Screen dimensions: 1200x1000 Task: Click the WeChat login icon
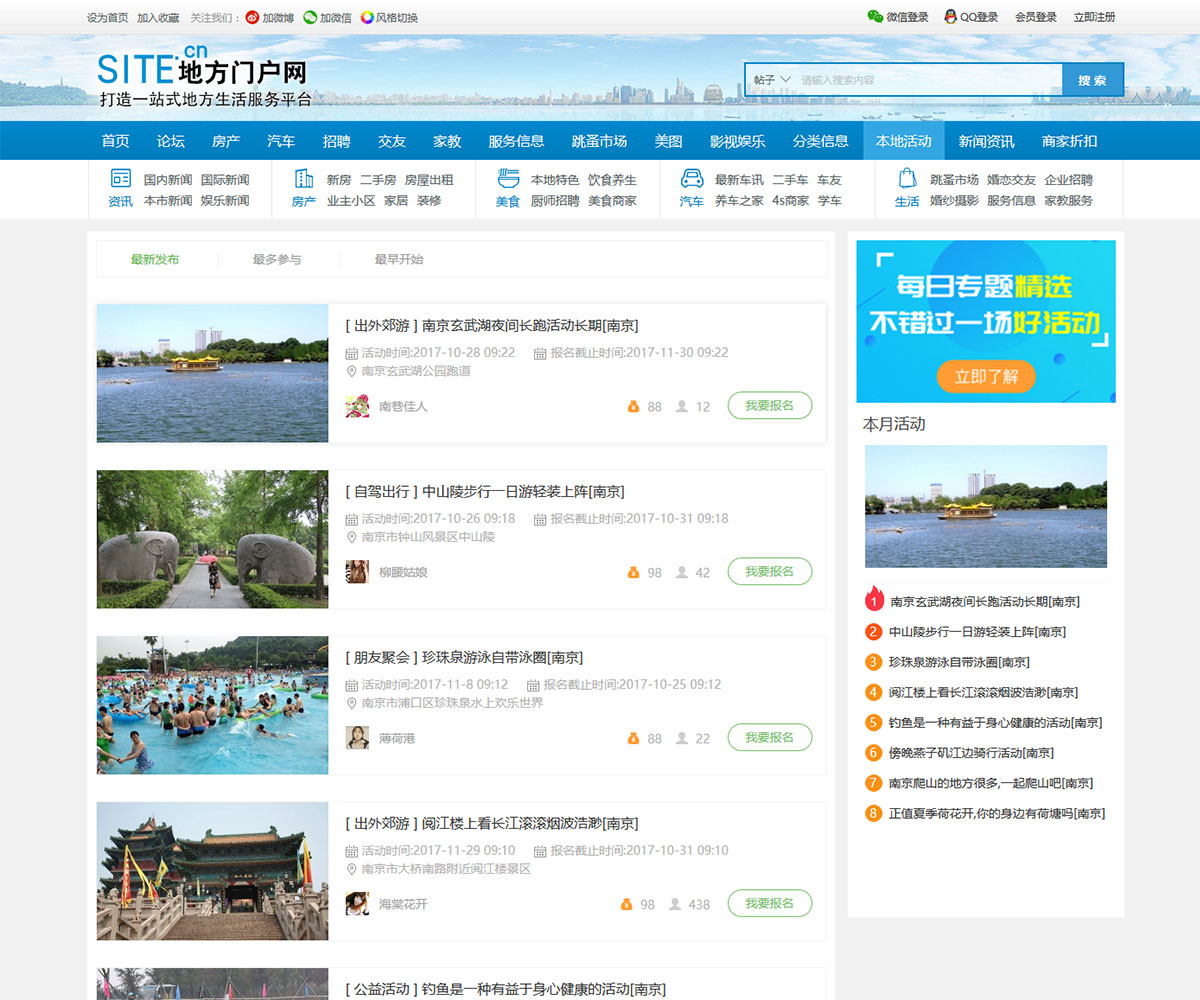tap(875, 17)
